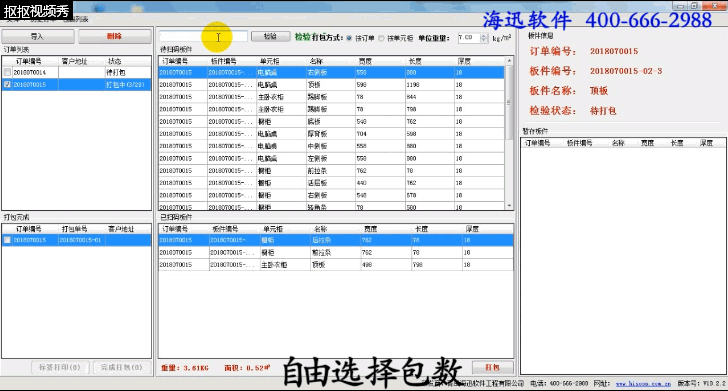This screenshot has height=391, width=728.
Task: Select pending row with width 704
Action: [332, 134]
